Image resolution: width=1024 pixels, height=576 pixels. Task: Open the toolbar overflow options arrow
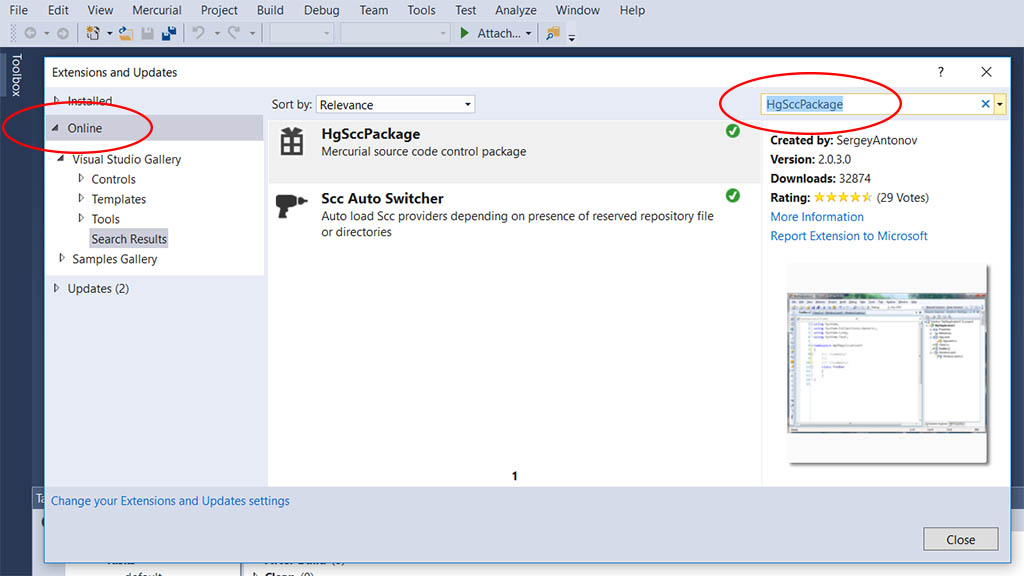571,37
